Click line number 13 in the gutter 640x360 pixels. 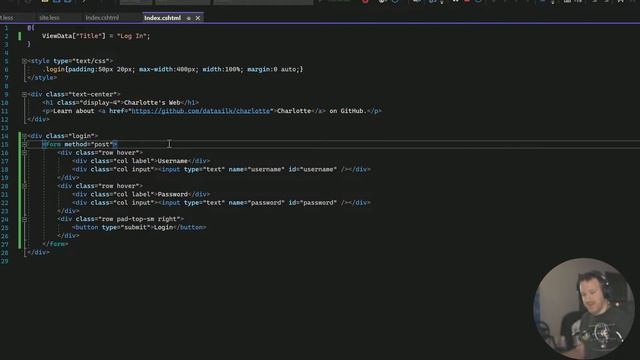click(4, 128)
